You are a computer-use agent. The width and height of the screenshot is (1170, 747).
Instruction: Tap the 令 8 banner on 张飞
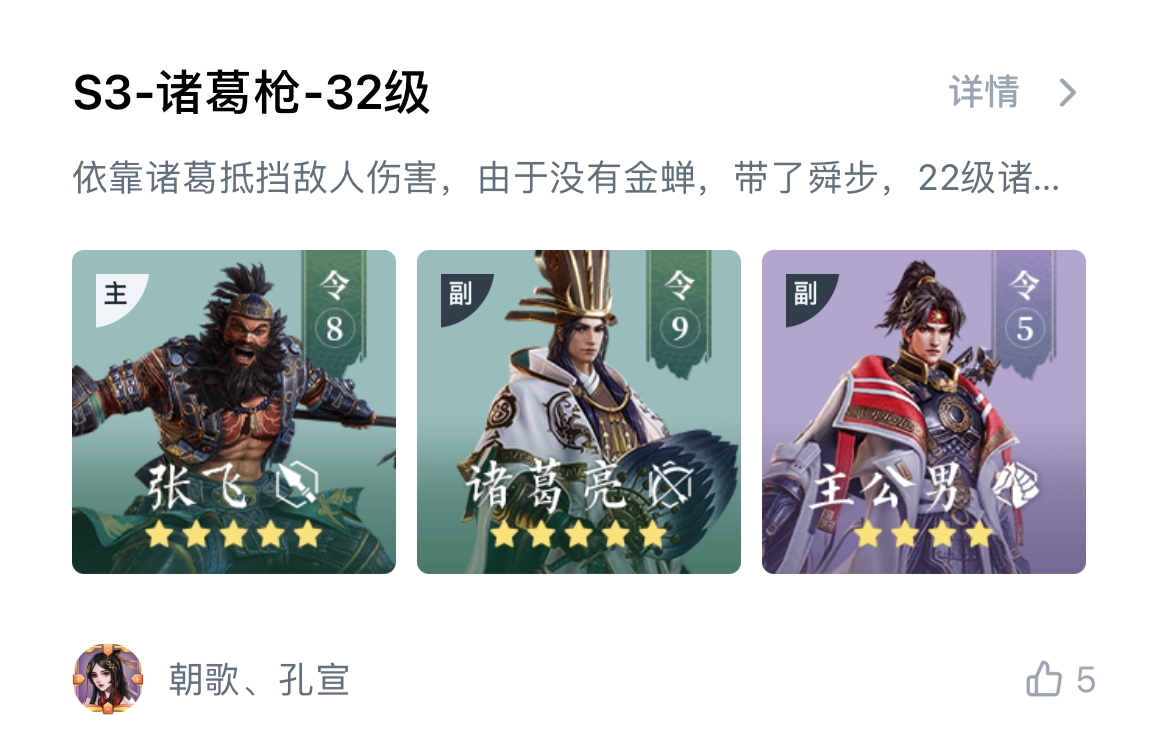pos(334,307)
